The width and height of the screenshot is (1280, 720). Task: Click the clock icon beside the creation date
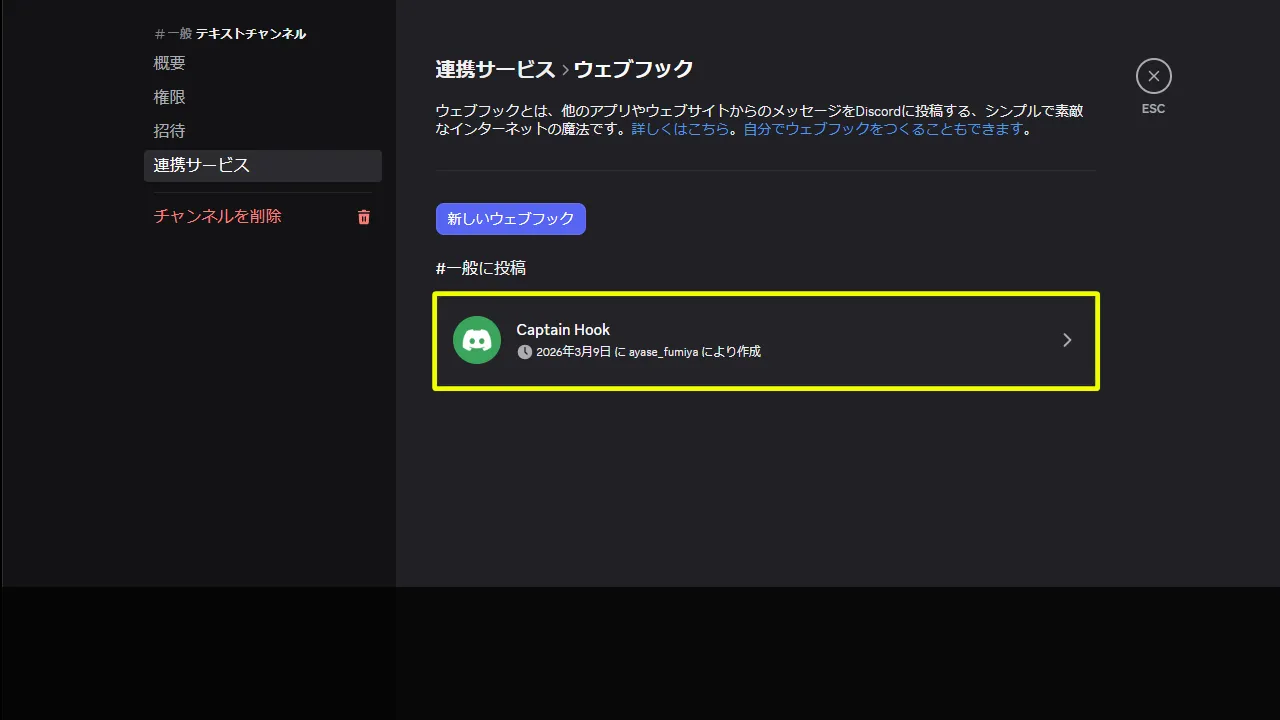click(525, 351)
